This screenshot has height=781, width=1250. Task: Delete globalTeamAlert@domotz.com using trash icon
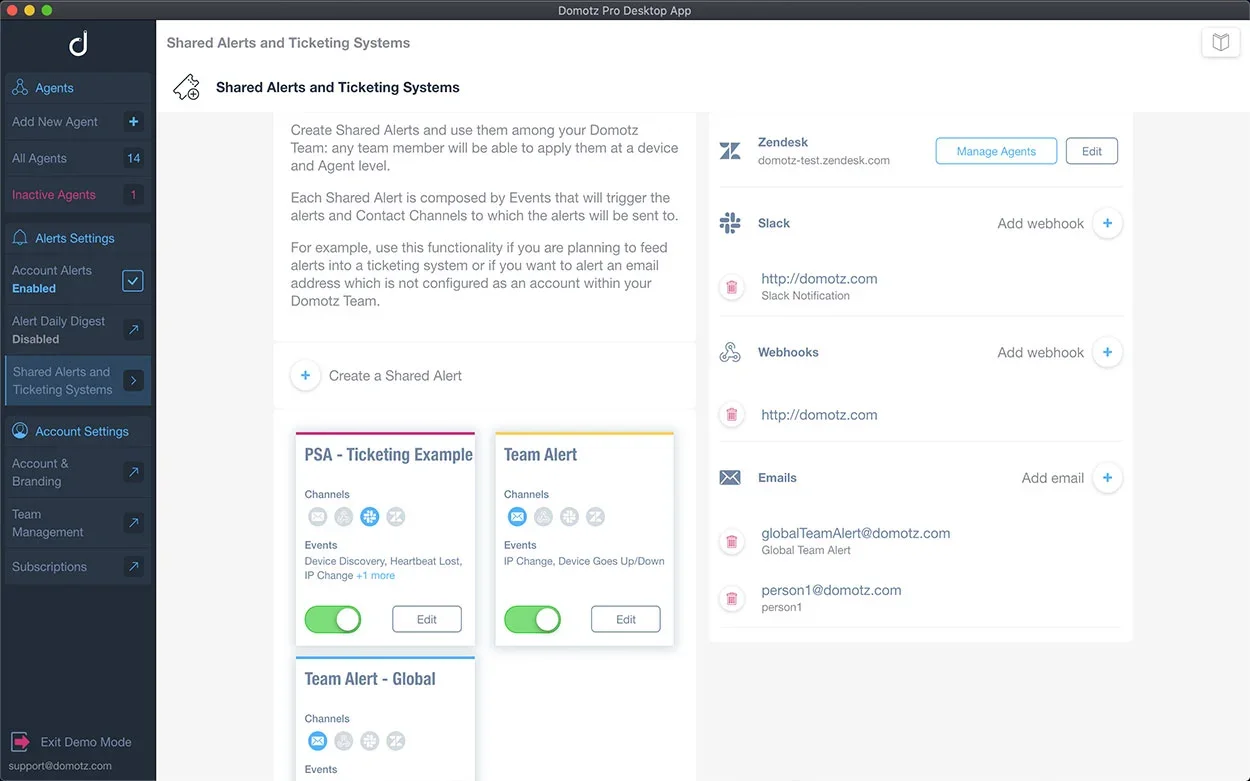coord(732,542)
